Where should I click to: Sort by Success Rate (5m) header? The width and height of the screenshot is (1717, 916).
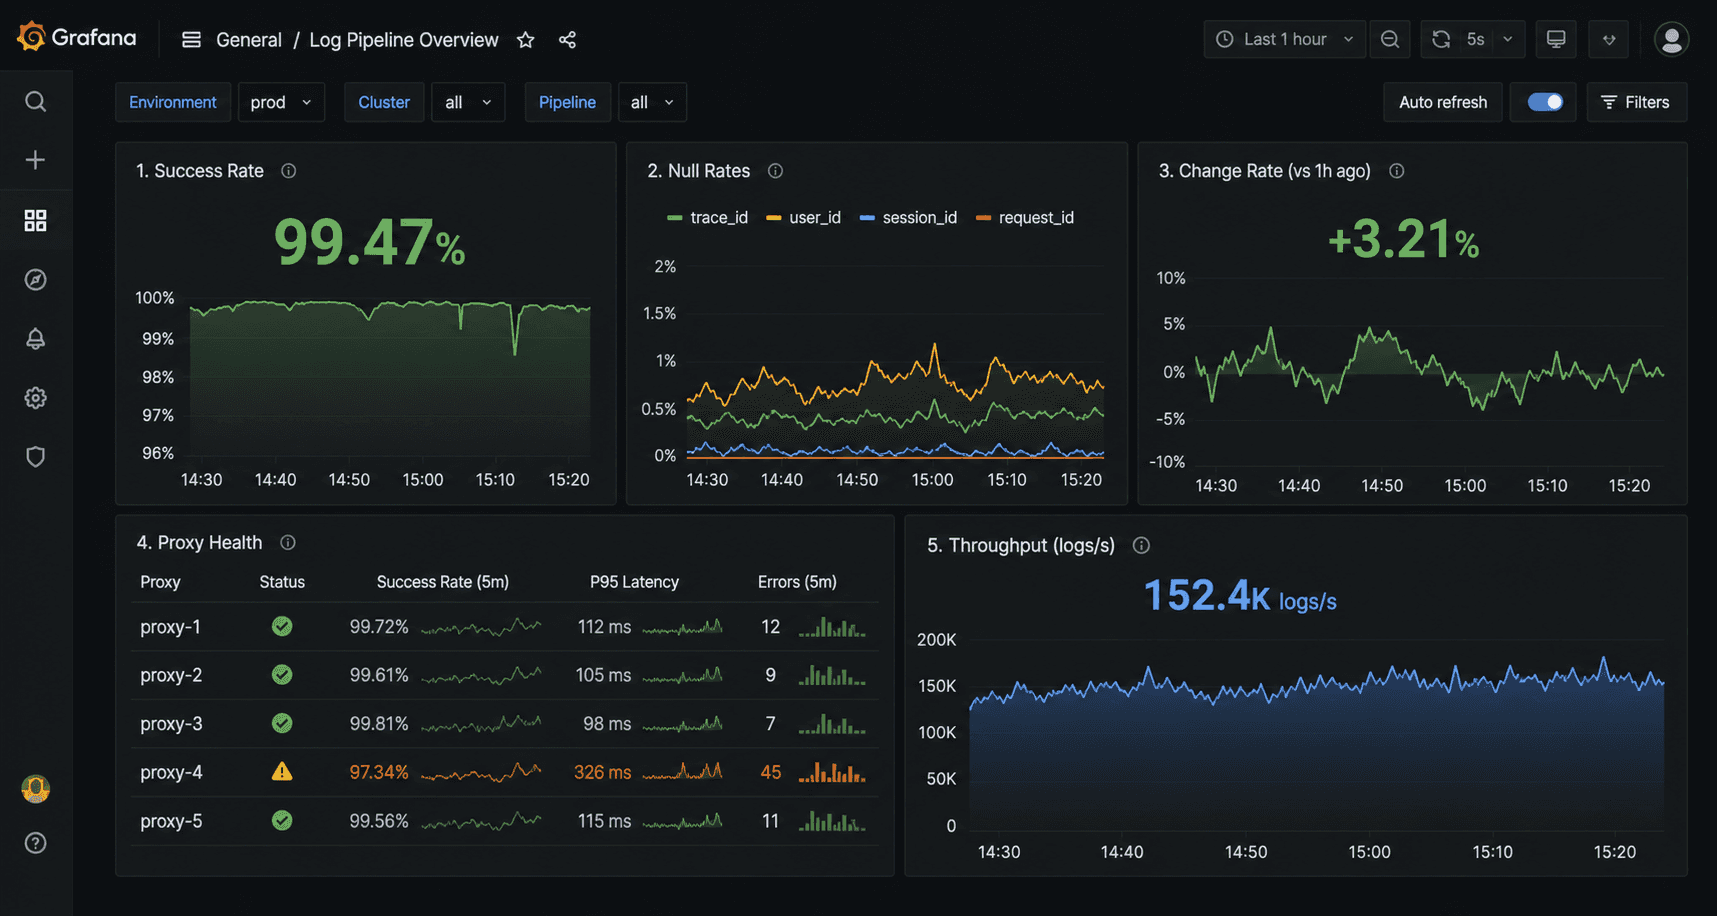[442, 582]
